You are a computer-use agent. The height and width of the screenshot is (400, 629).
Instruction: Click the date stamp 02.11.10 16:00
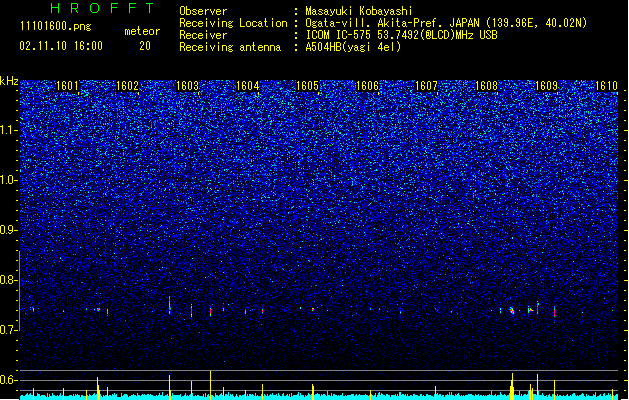point(61,46)
